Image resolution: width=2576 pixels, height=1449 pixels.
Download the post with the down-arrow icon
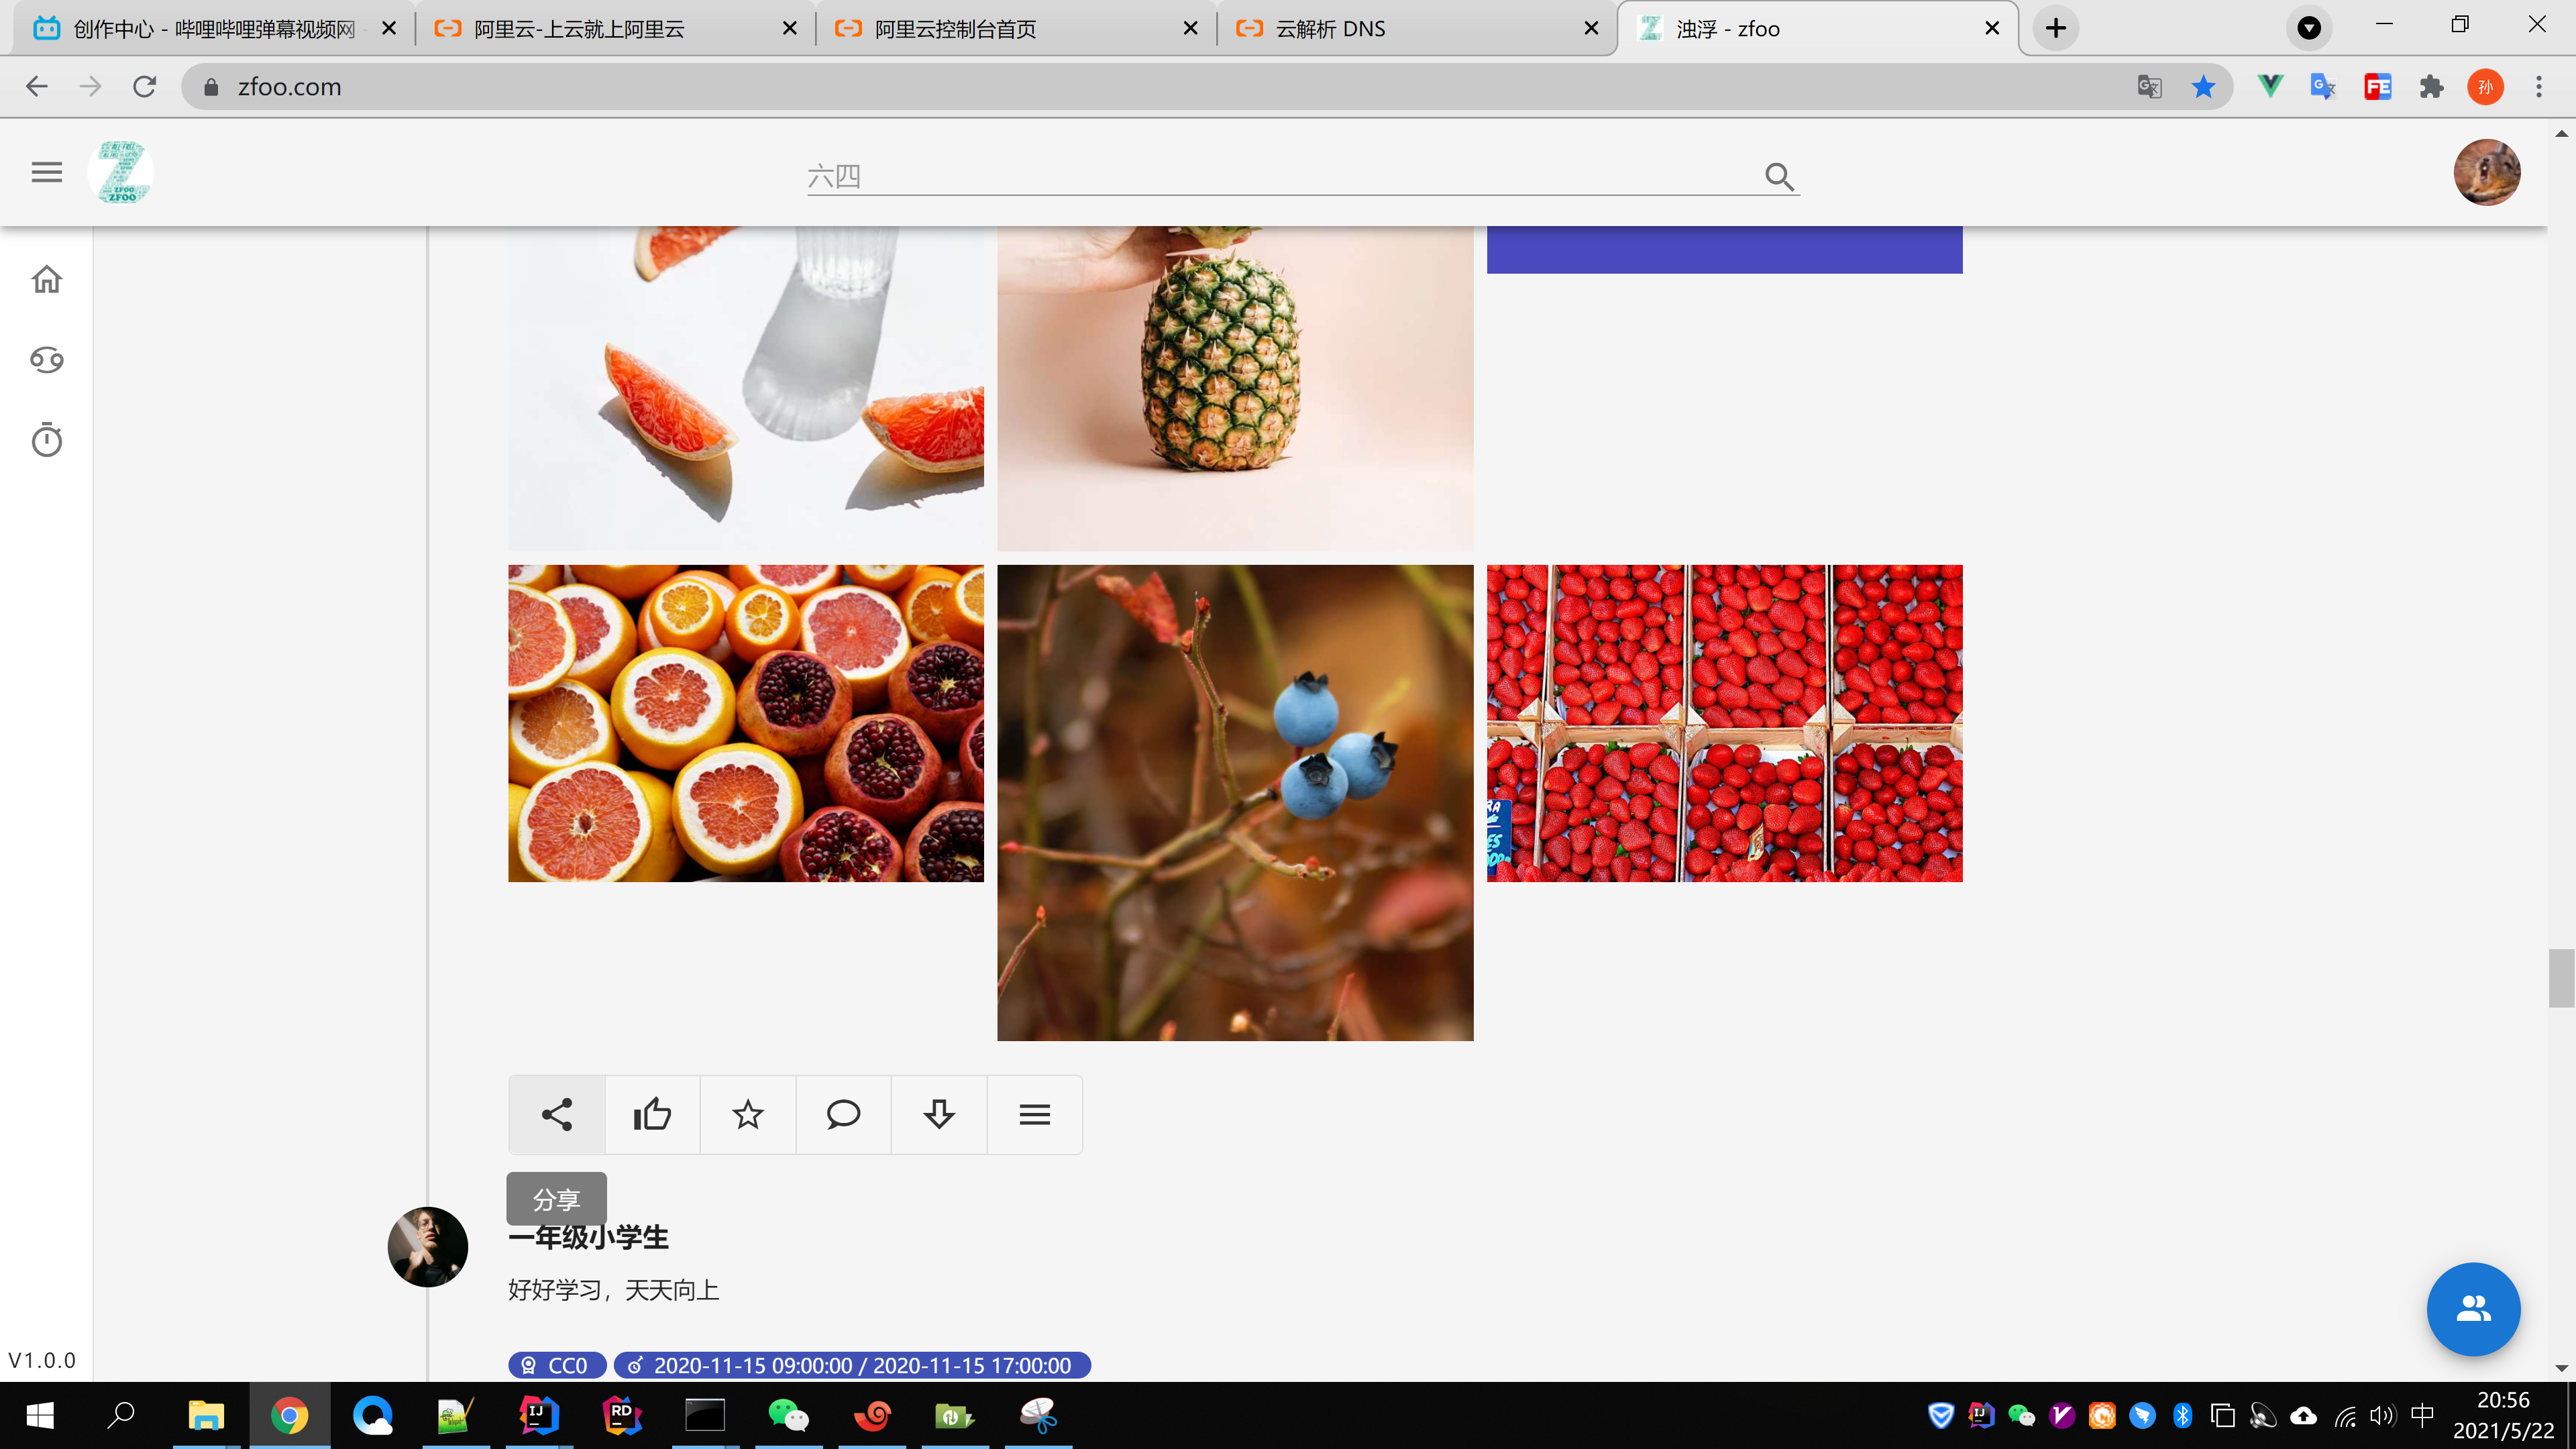tap(938, 1114)
